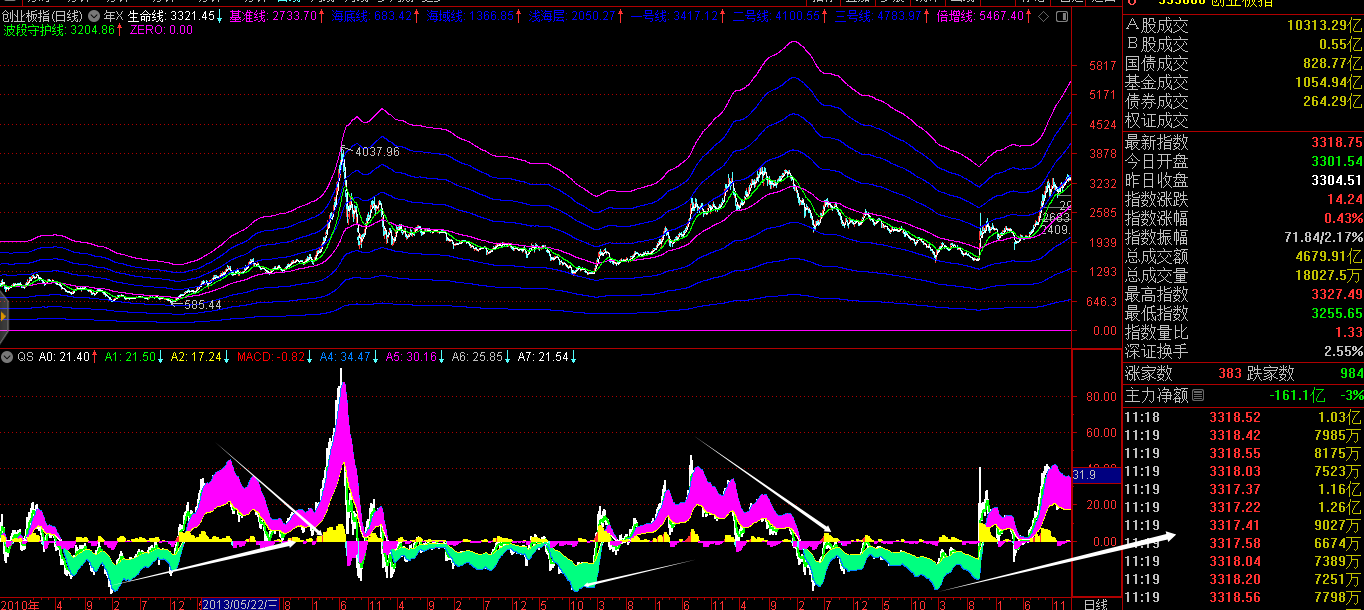Click the 总成交量 18027.5万 row

click(1243, 275)
